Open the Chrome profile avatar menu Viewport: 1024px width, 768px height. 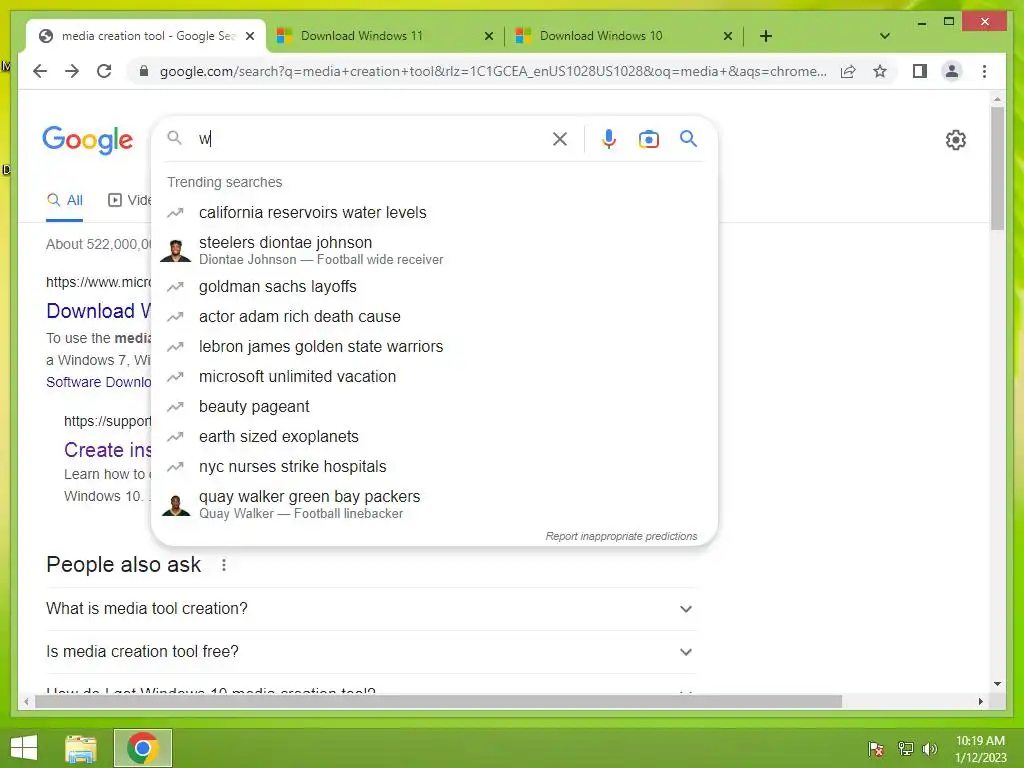click(x=952, y=71)
